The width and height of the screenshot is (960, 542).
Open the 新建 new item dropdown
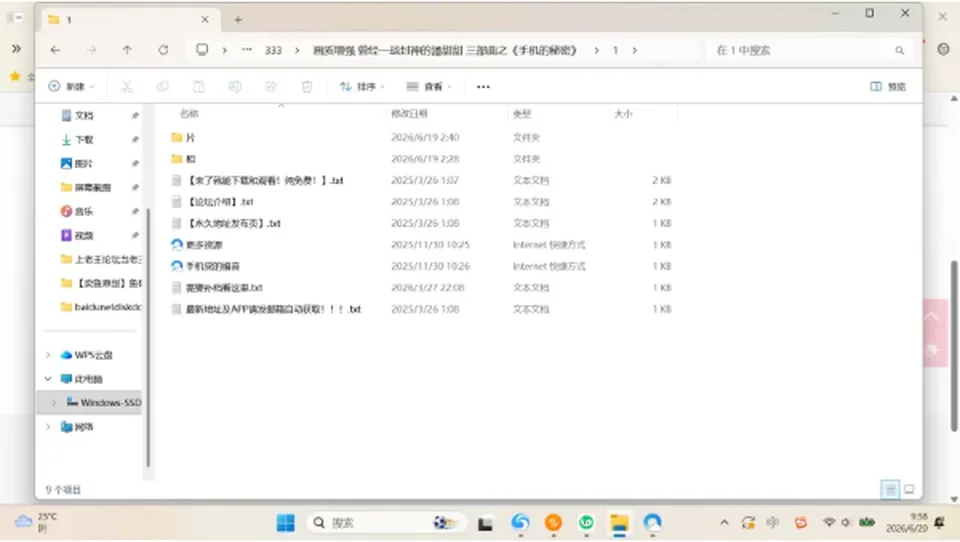pos(72,86)
